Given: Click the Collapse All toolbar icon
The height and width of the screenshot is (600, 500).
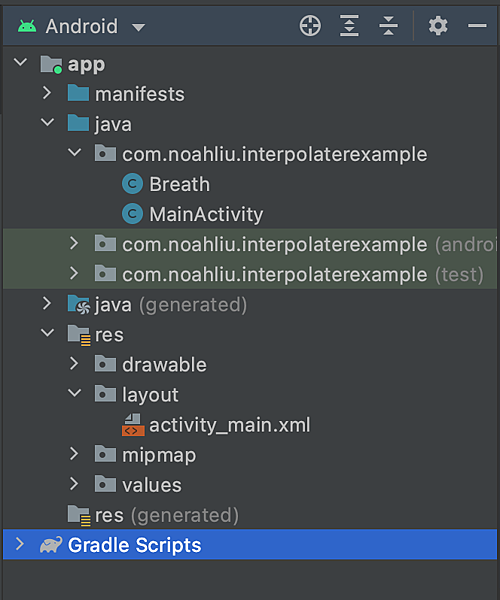Looking at the screenshot, I should (x=388, y=26).
